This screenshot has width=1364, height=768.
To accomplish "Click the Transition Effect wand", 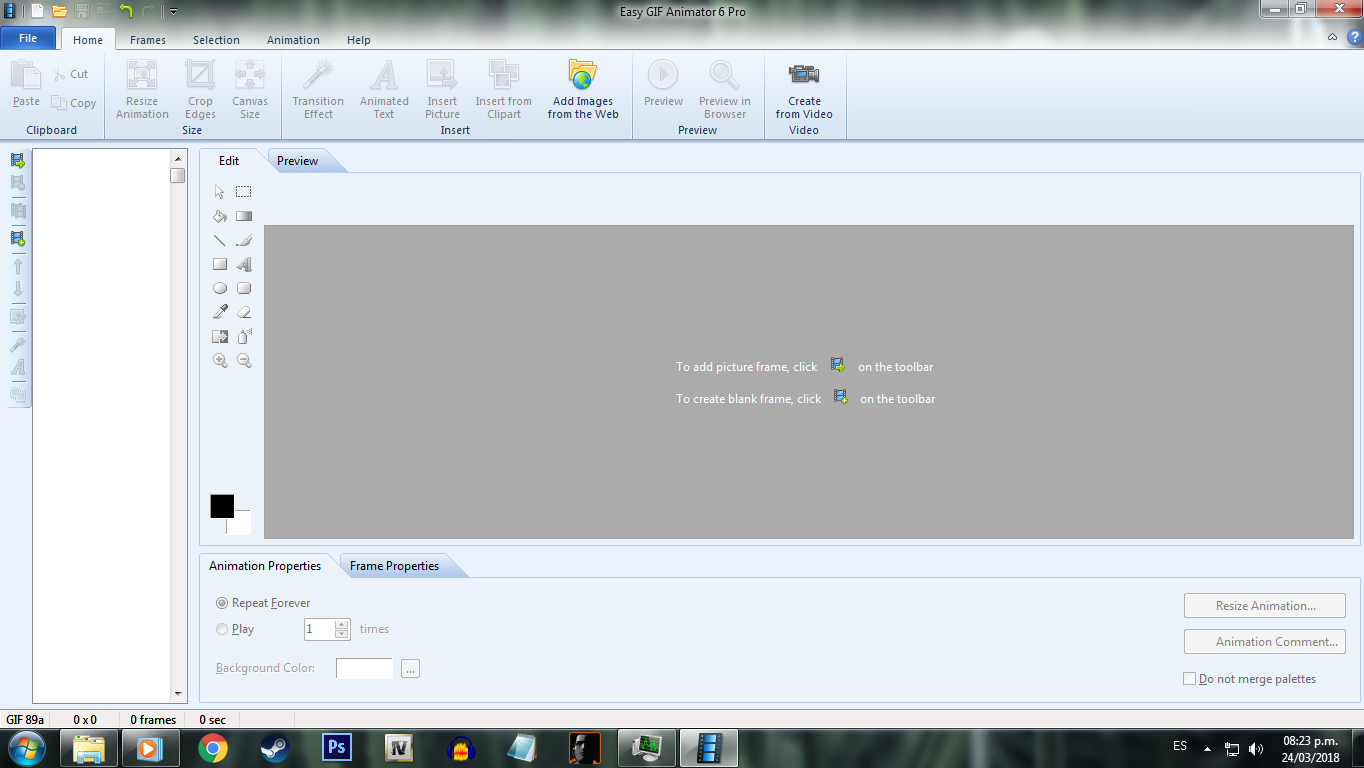I will (x=318, y=89).
